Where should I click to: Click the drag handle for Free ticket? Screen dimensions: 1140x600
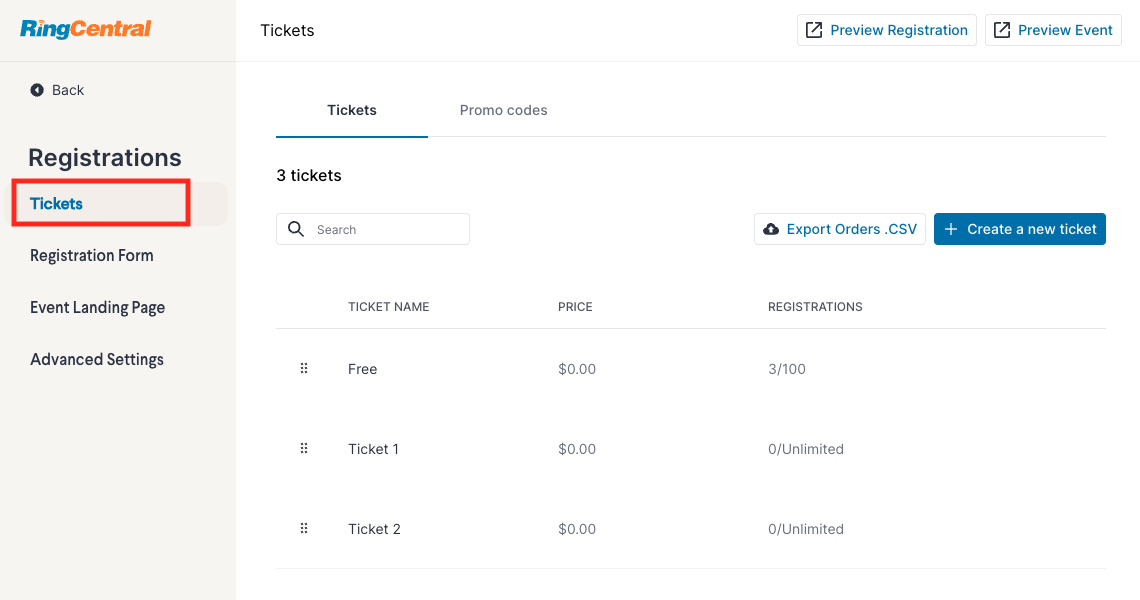(x=304, y=369)
